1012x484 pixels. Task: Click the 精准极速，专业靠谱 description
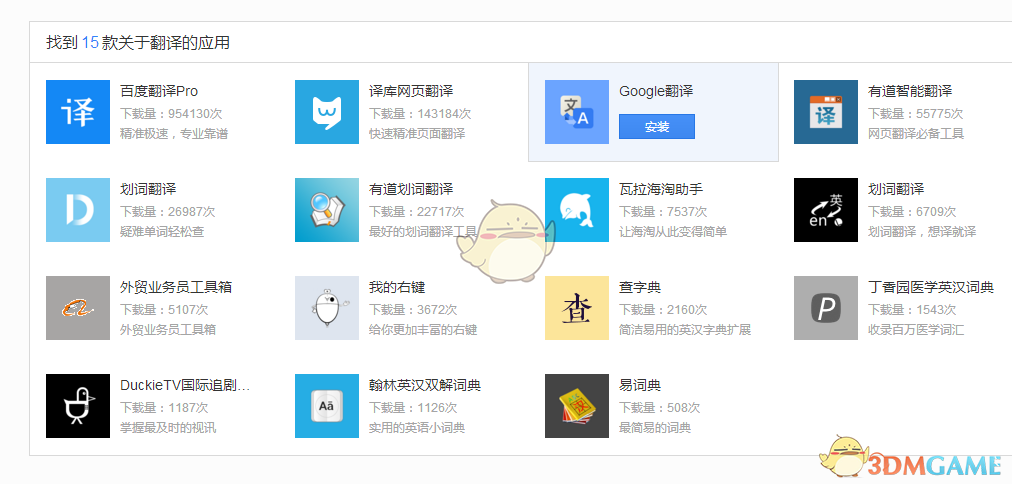click(x=174, y=134)
